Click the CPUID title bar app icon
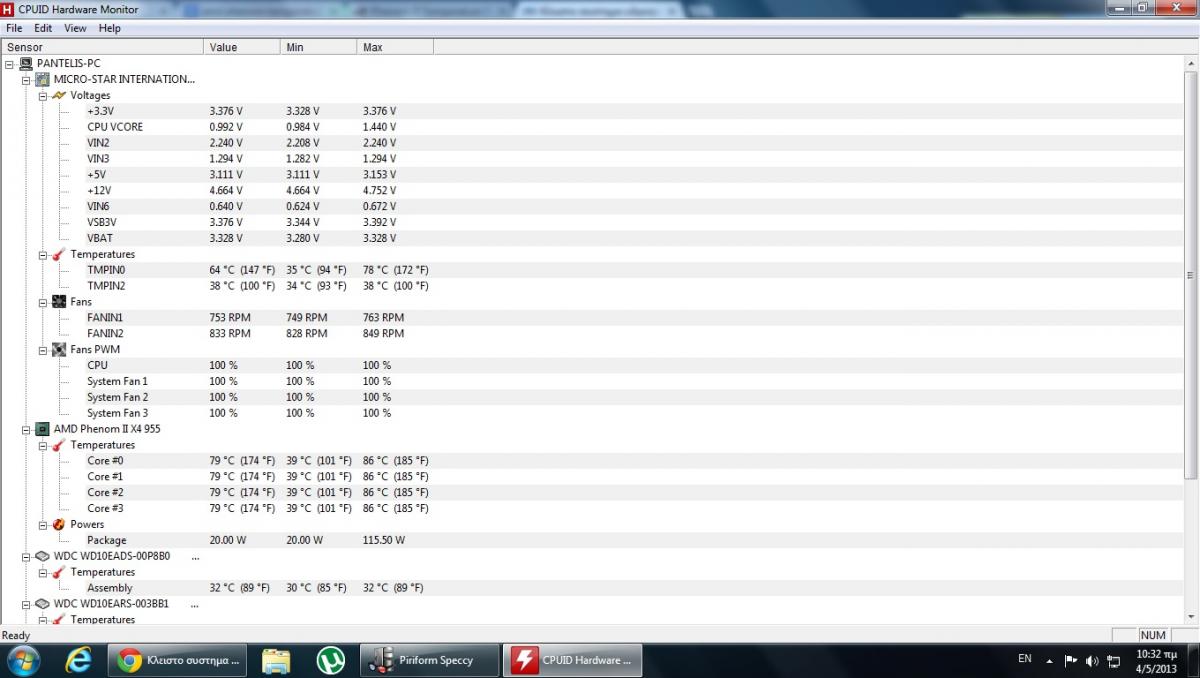This screenshot has width=1200, height=678. [x=9, y=9]
